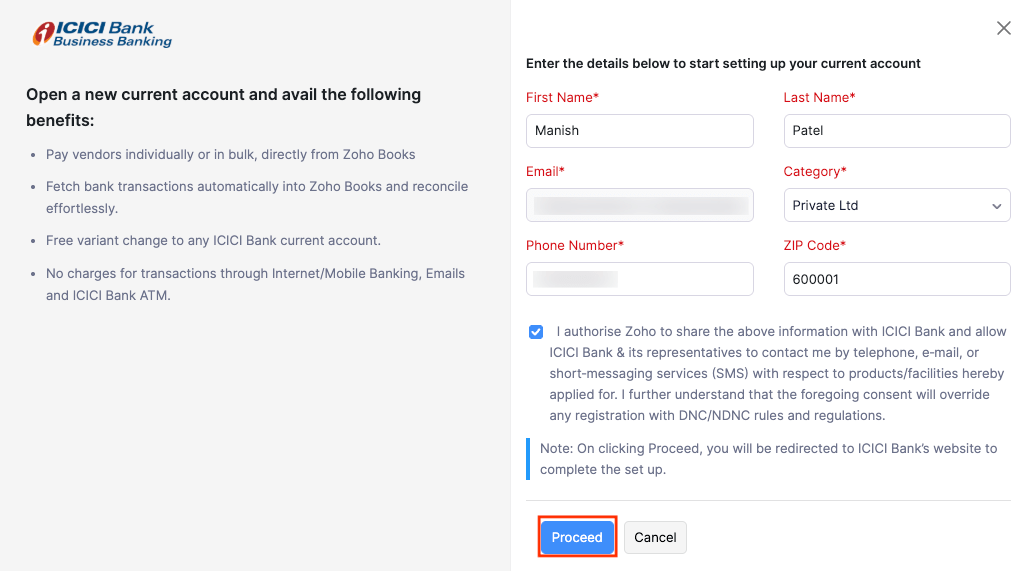
Task: Click the Category label text
Action: tap(814, 171)
